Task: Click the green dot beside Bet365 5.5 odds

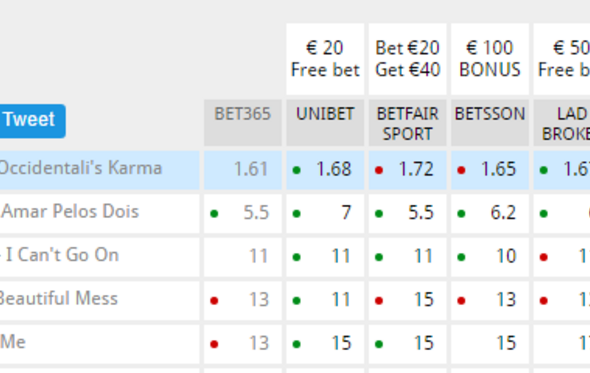Action: click(214, 214)
